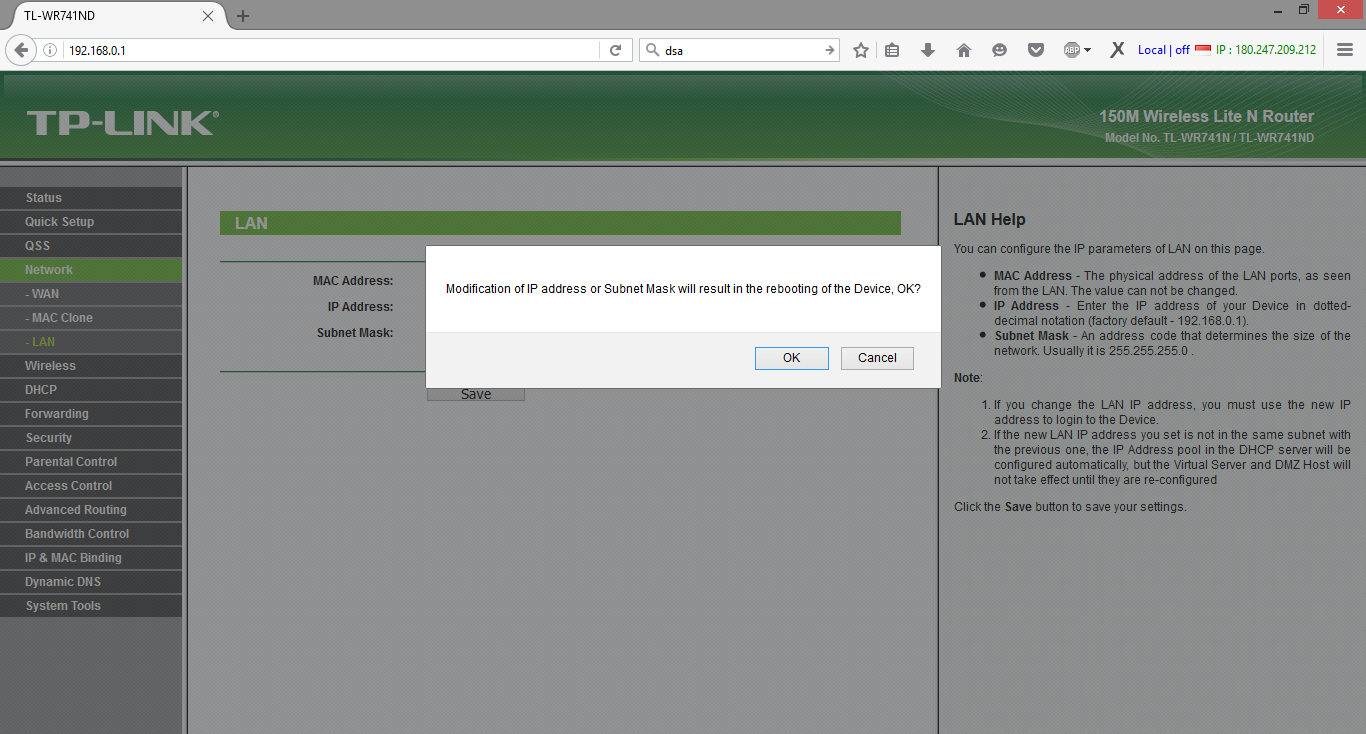Open the downloads arrow icon
Viewport: 1366px width, 734px height.
click(x=928, y=50)
